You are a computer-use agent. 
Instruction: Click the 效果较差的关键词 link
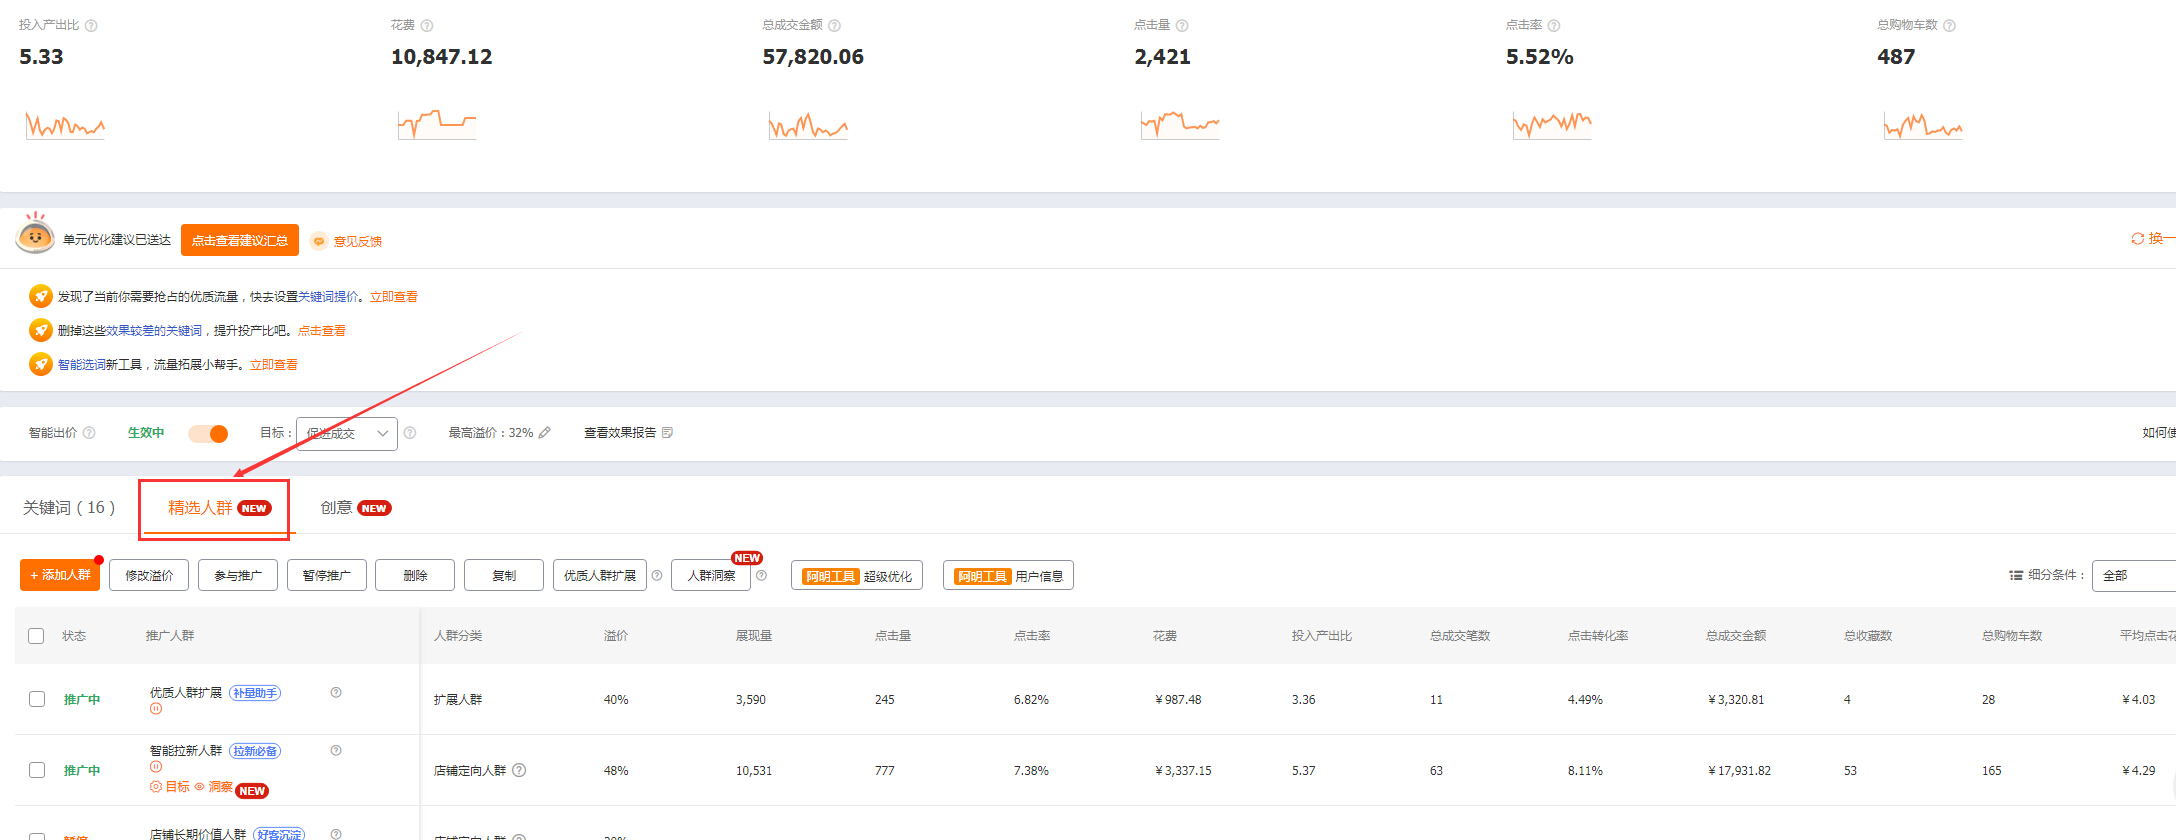coord(154,331)
